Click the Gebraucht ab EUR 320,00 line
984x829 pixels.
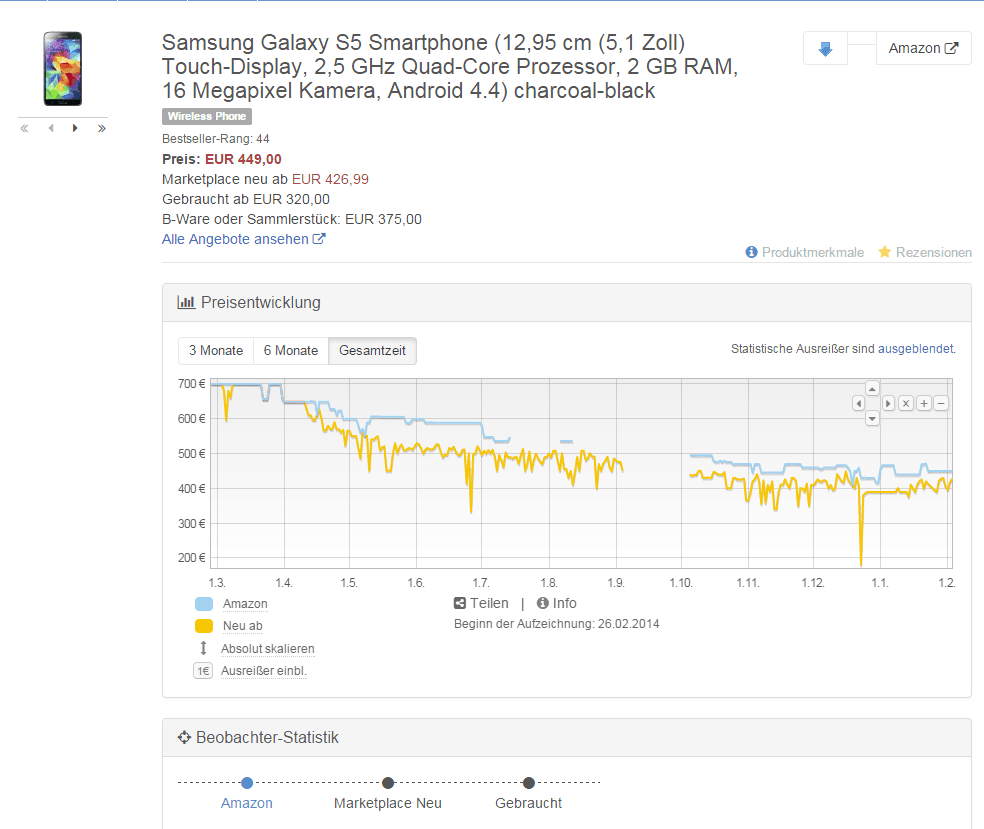pos(246,200)
